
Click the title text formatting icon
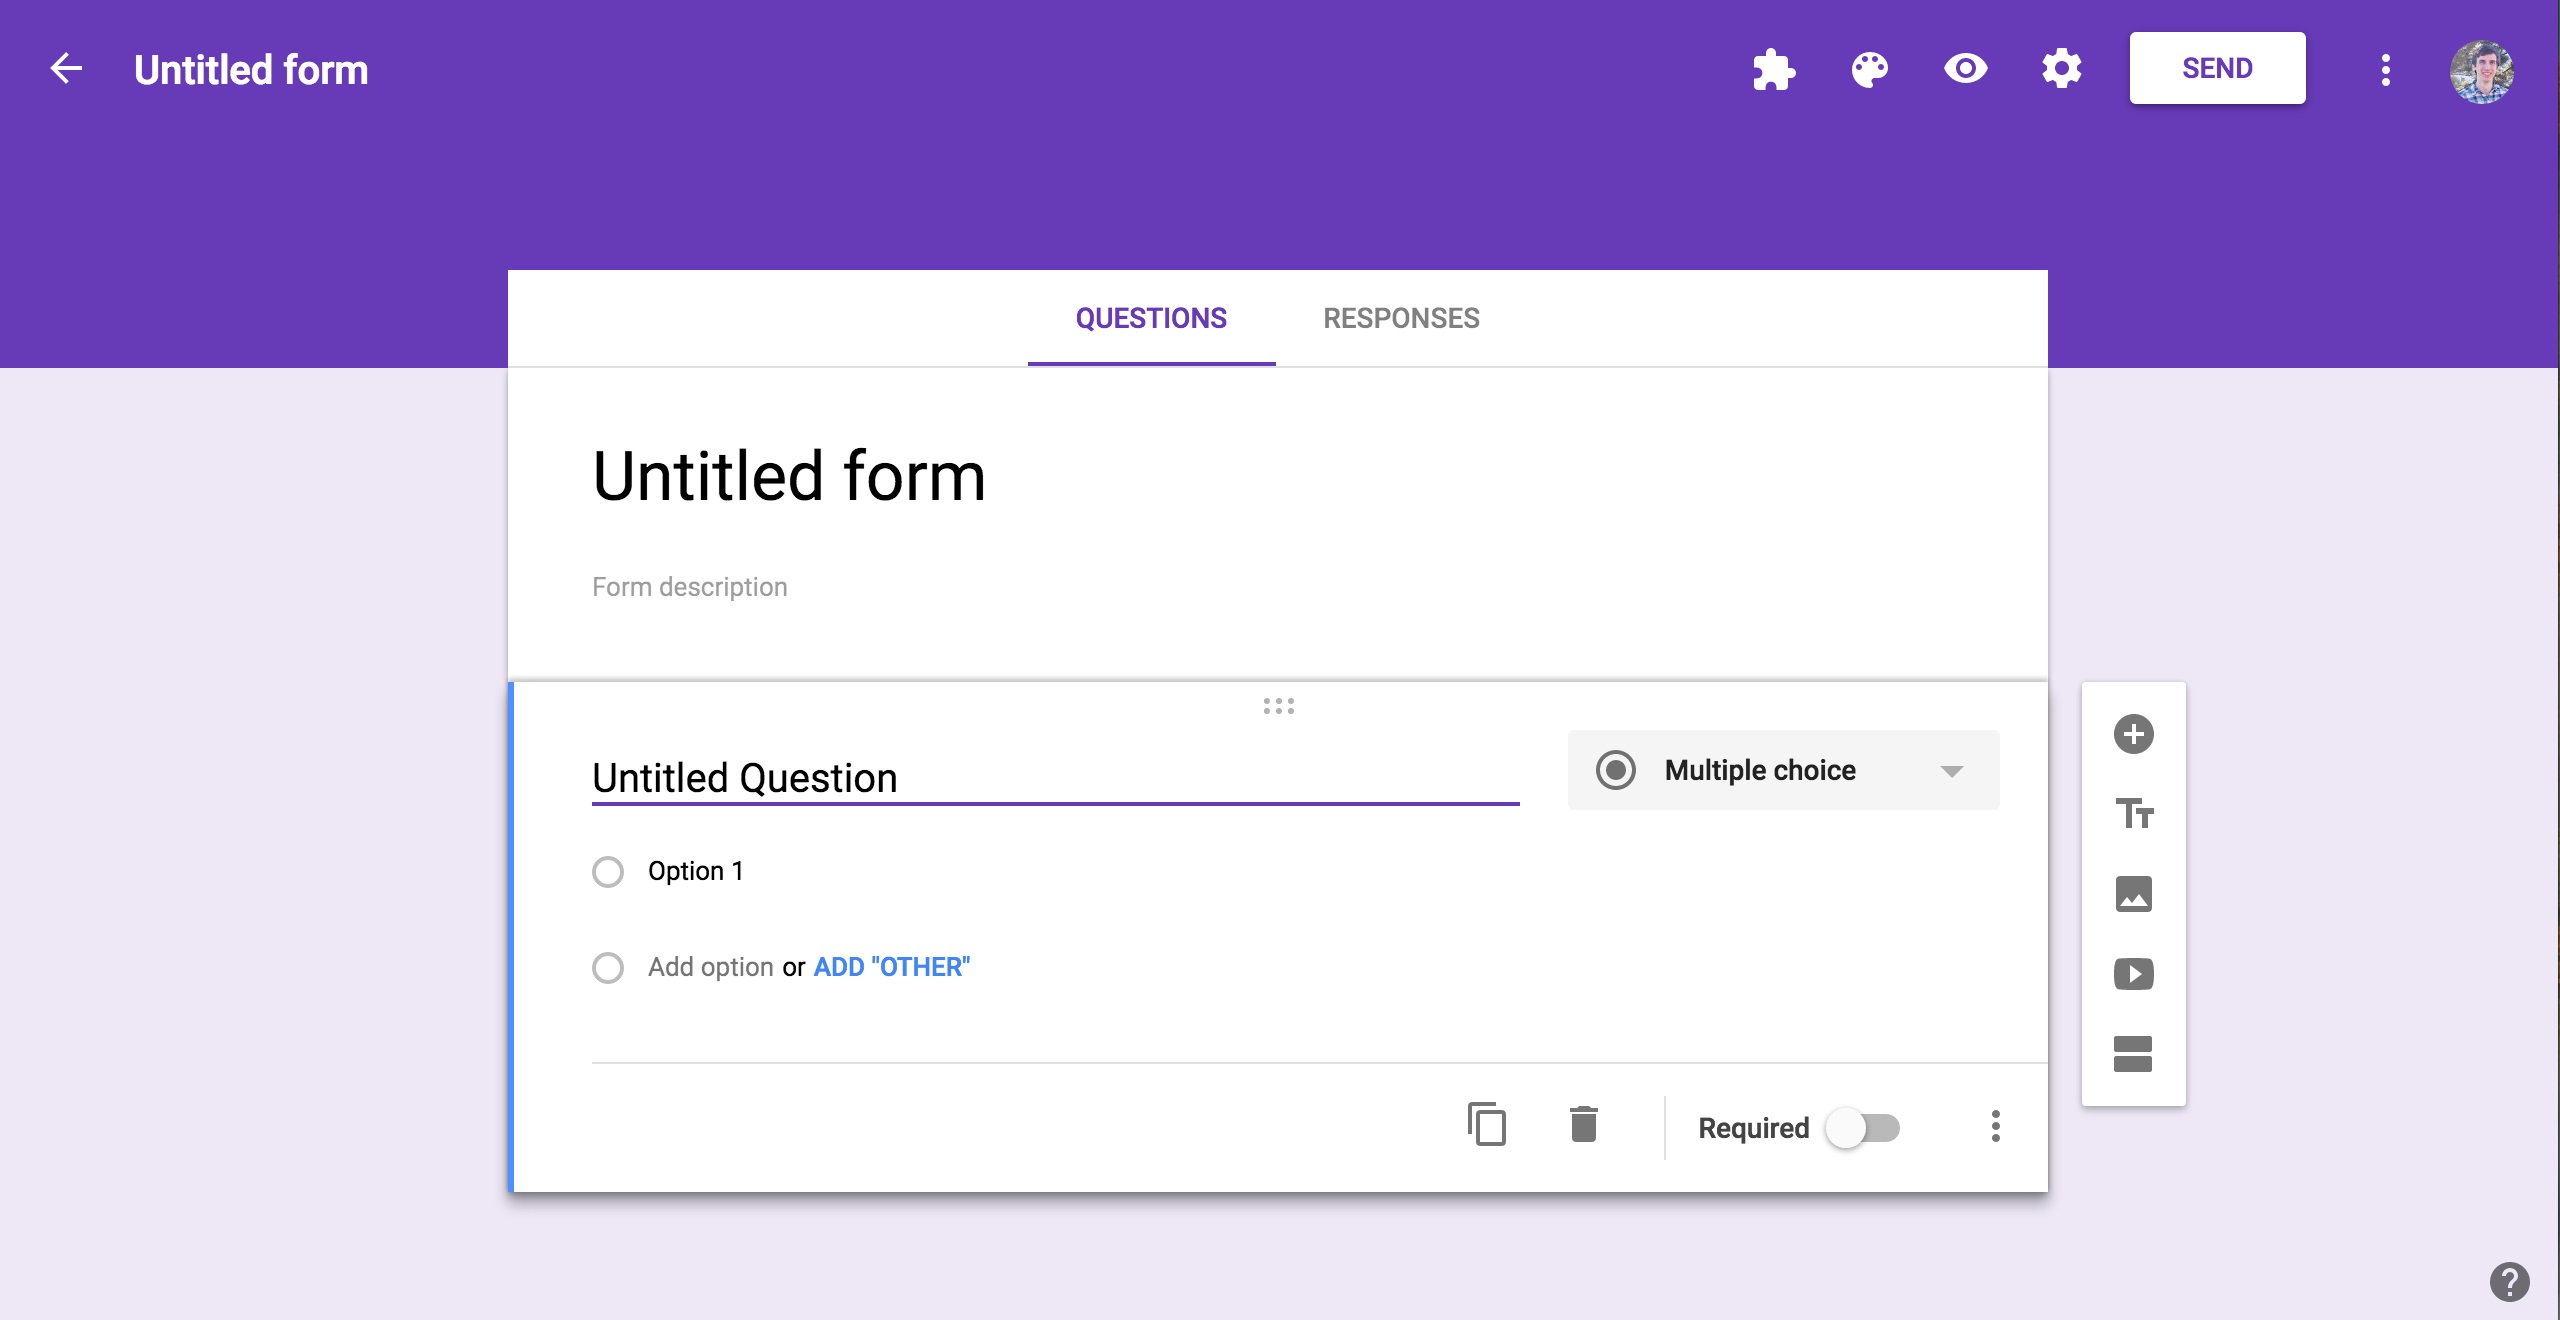2132,813
